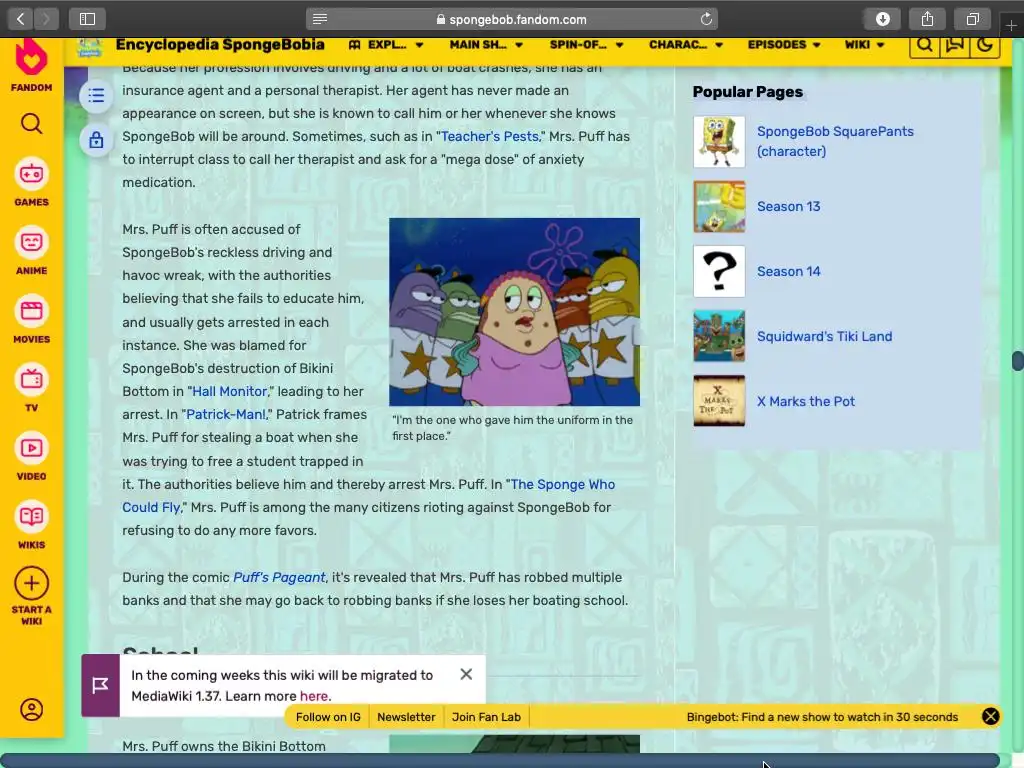Expand the Characters dropdown menu

tap(686, 44)
